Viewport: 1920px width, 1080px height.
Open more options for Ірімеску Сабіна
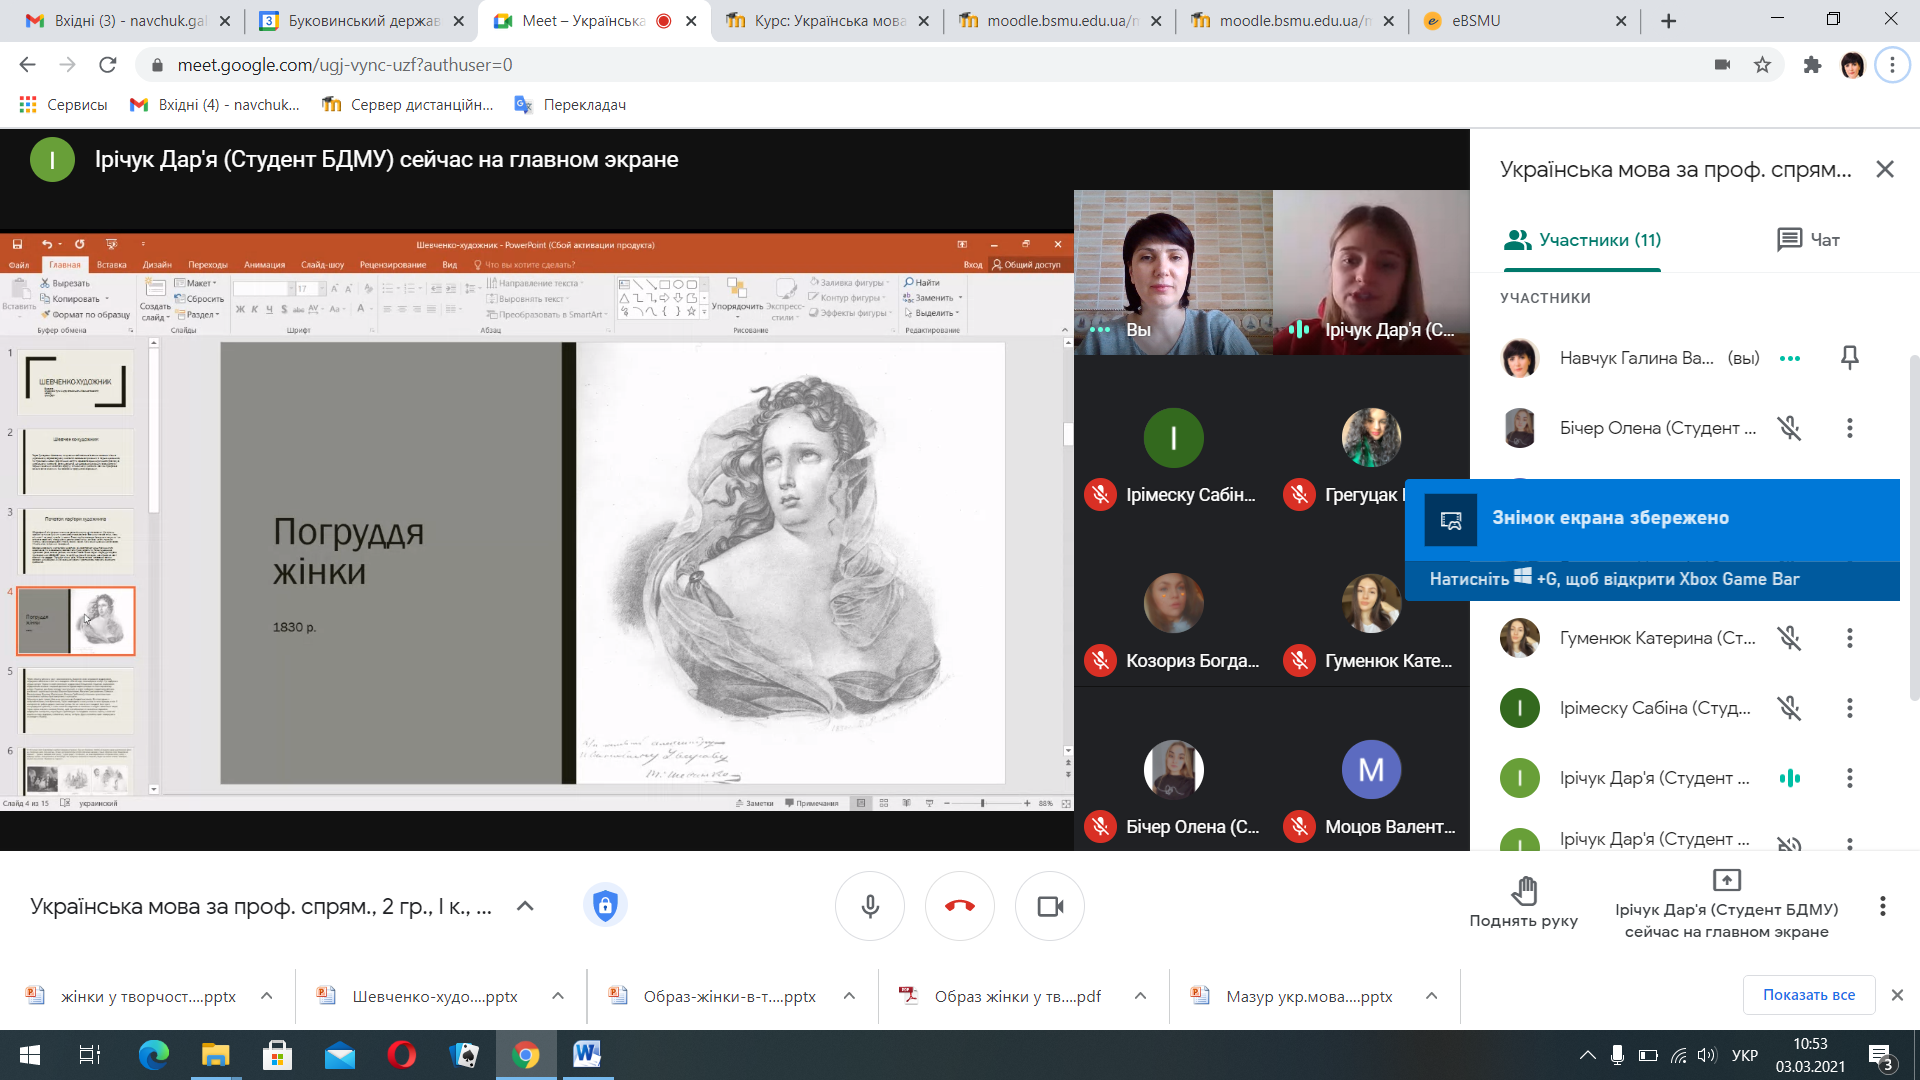tap(1850, 708)
